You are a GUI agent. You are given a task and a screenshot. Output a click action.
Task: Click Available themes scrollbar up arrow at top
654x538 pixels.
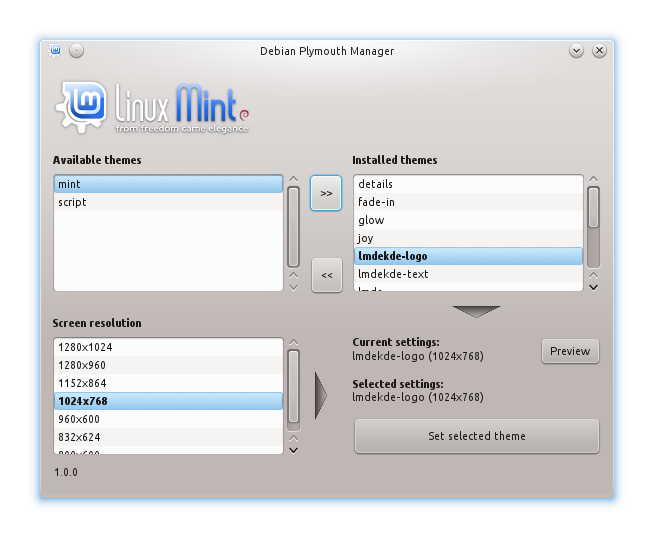[294, 179]
